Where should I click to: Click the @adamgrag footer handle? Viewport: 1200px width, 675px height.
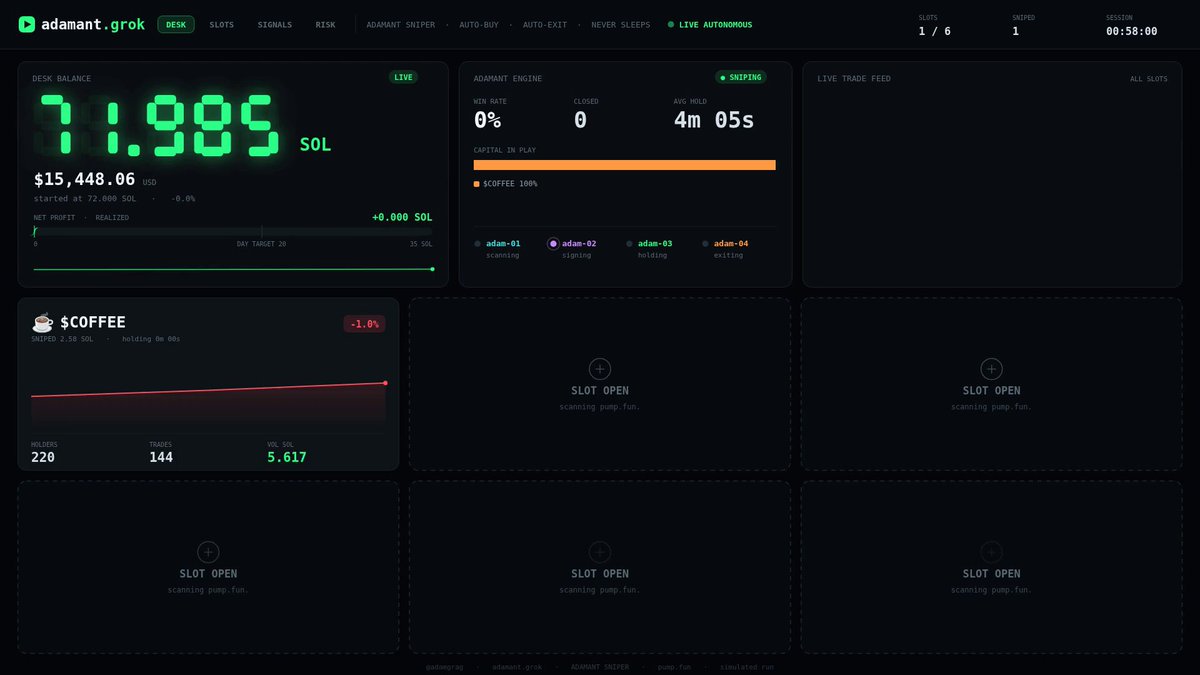coord(446,666)
